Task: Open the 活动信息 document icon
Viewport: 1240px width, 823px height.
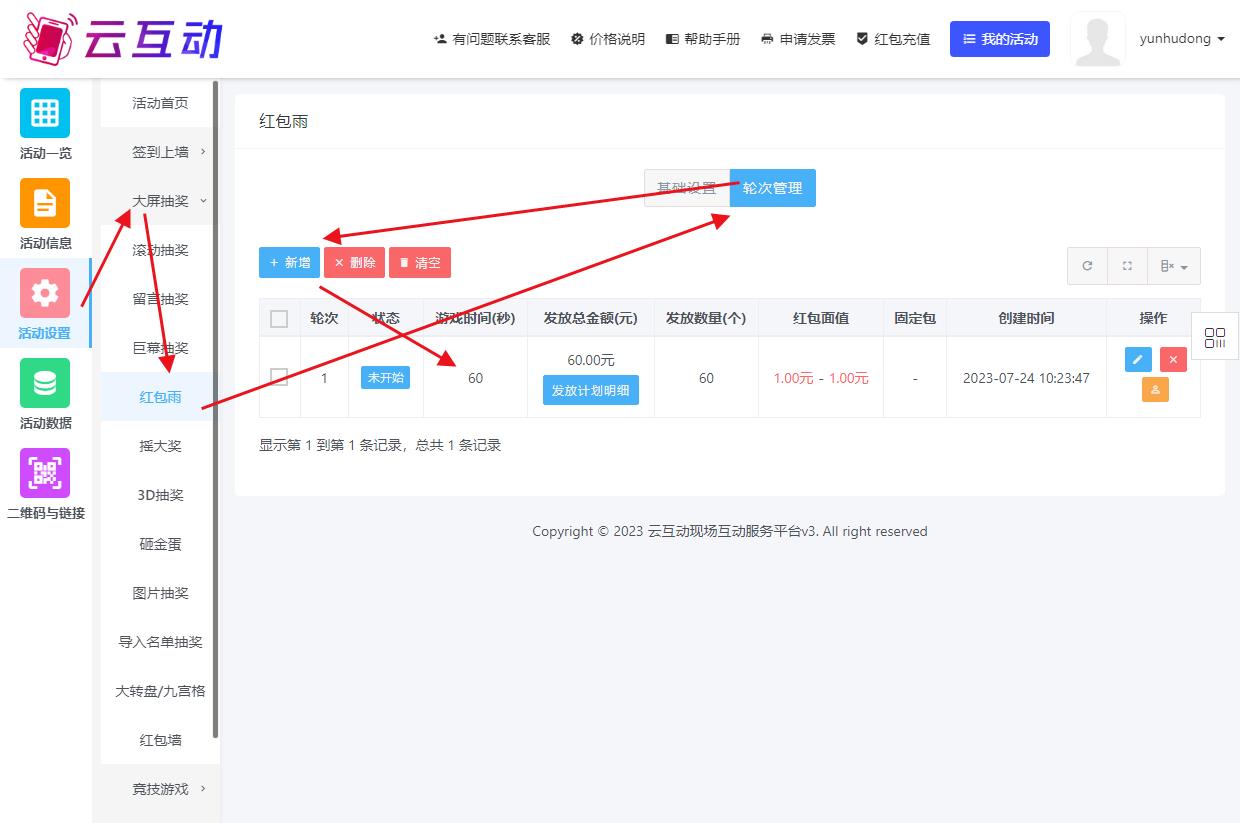Action: 45,203
